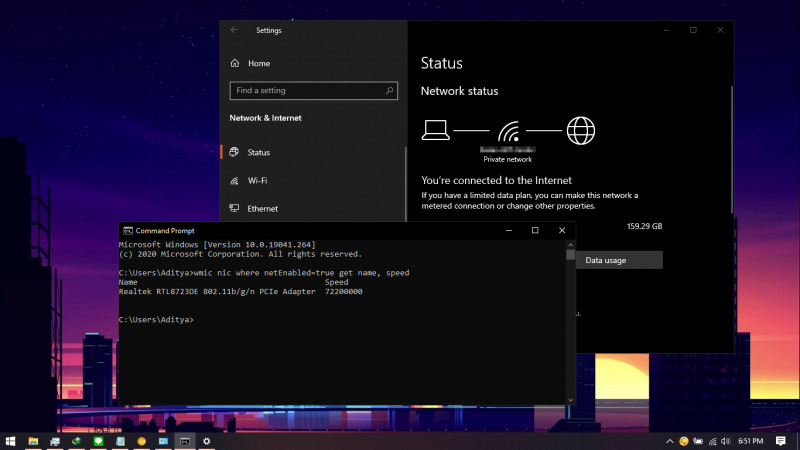Go back using the Settings back arrow
This screenshot has height=450, width=800.
(234, 30)
